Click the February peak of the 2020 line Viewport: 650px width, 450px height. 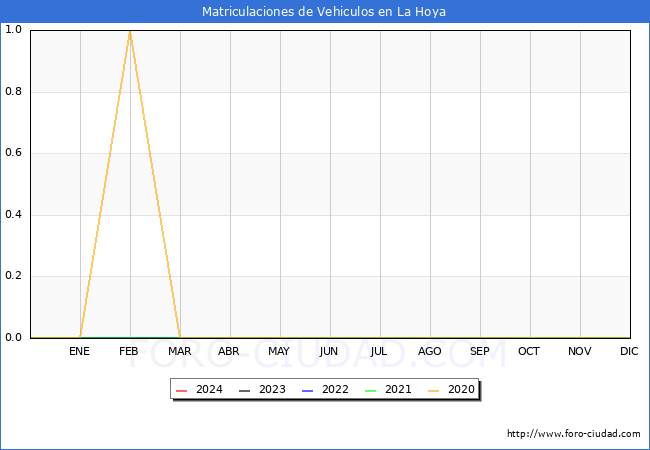click(130, 31)
